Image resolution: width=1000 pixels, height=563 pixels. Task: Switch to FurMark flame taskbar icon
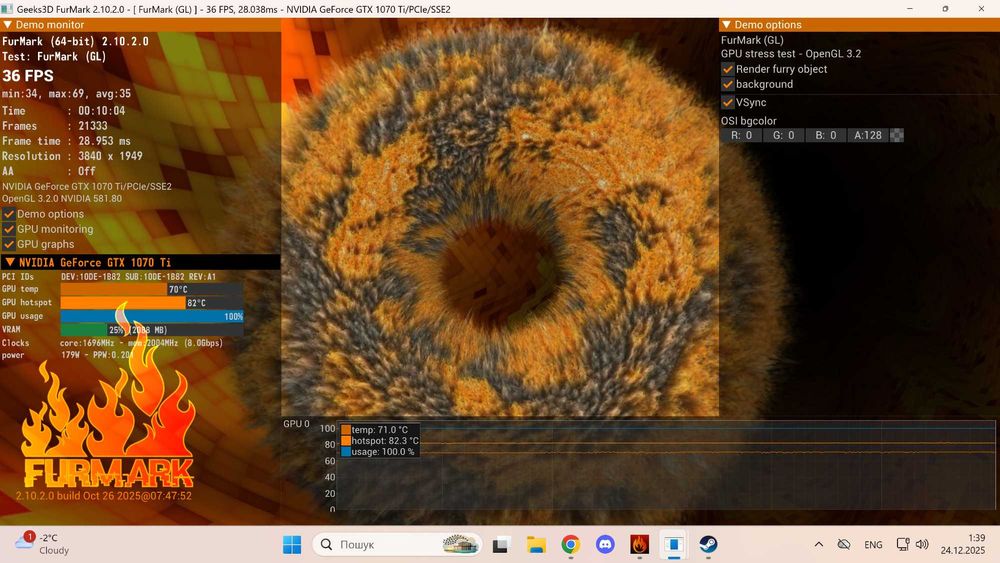[640, 545]
